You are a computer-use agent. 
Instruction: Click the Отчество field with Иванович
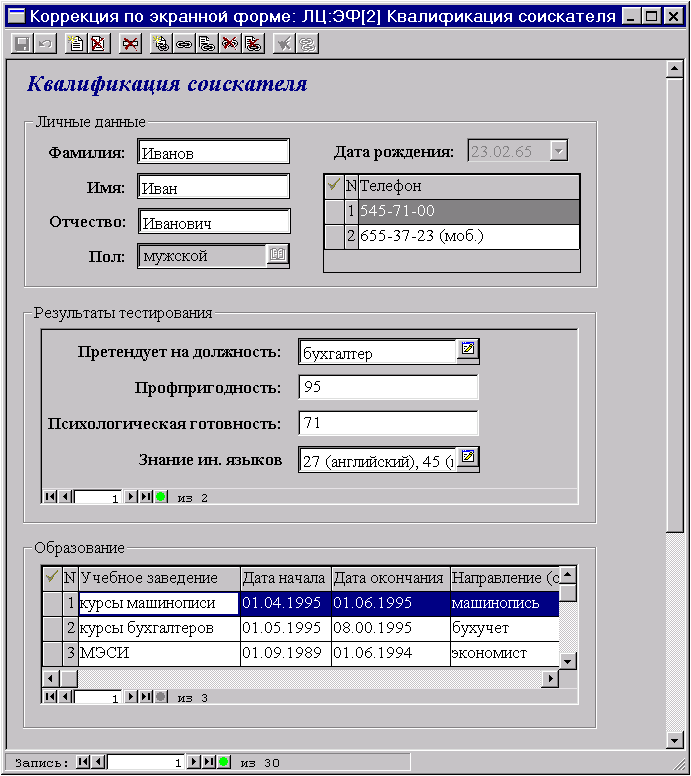pyautogui.click(x=214, y=222)
